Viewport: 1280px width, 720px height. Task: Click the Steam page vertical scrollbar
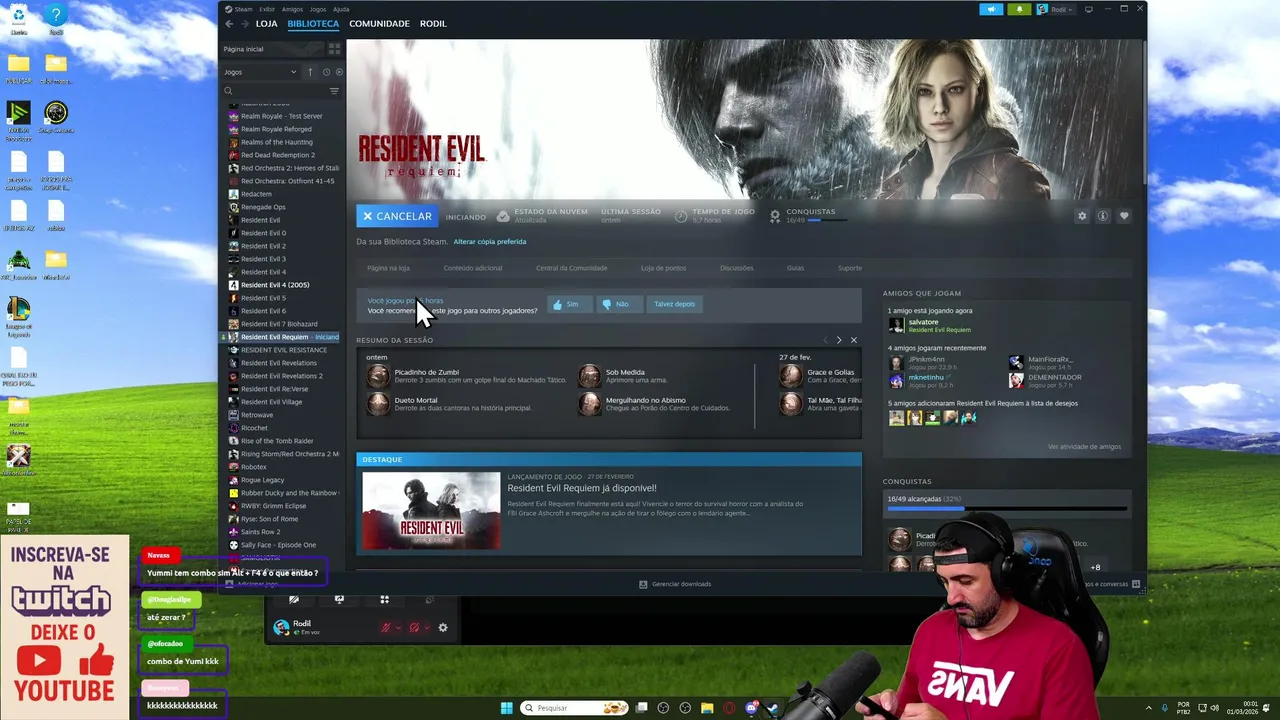click(1144, 110)
